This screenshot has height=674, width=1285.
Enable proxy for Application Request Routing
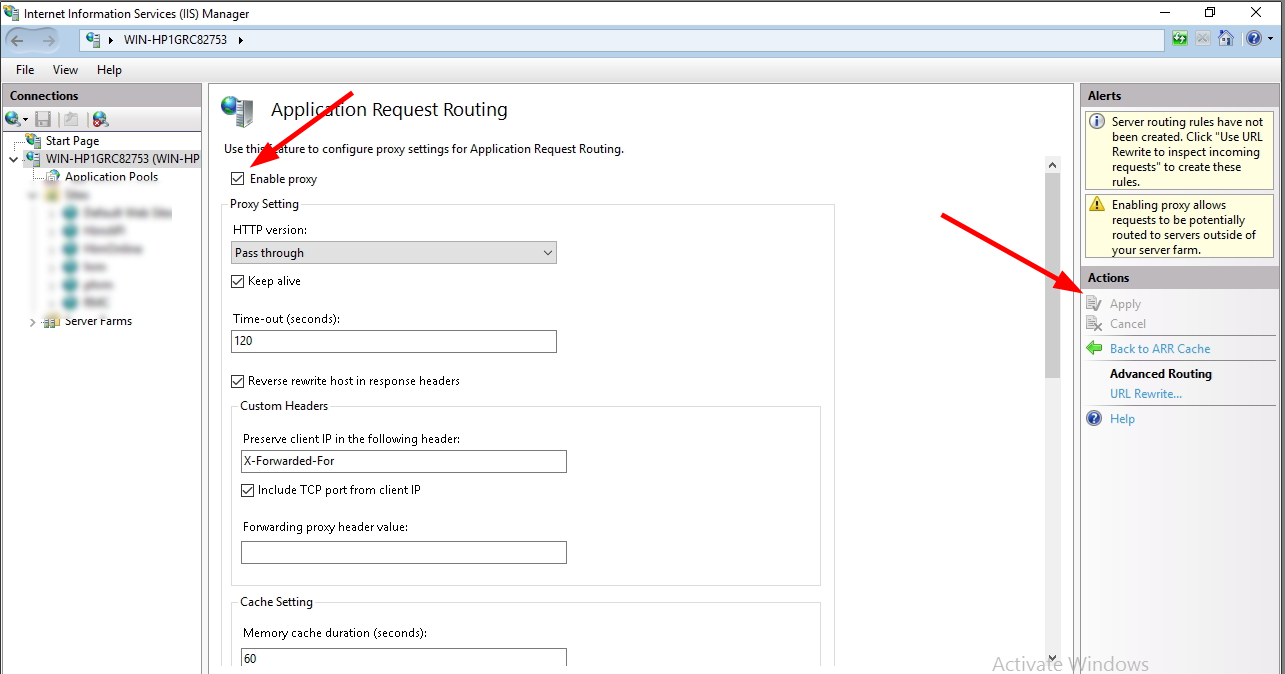click(x=237, y=178)
